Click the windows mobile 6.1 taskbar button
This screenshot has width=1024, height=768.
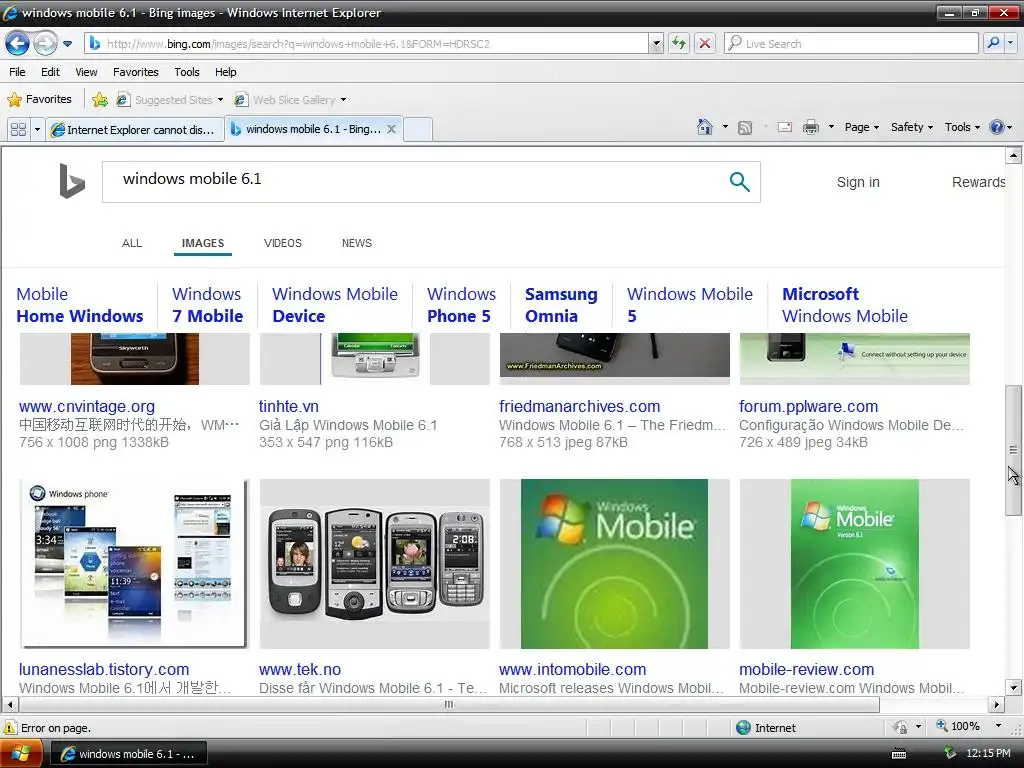pos(127,754)
